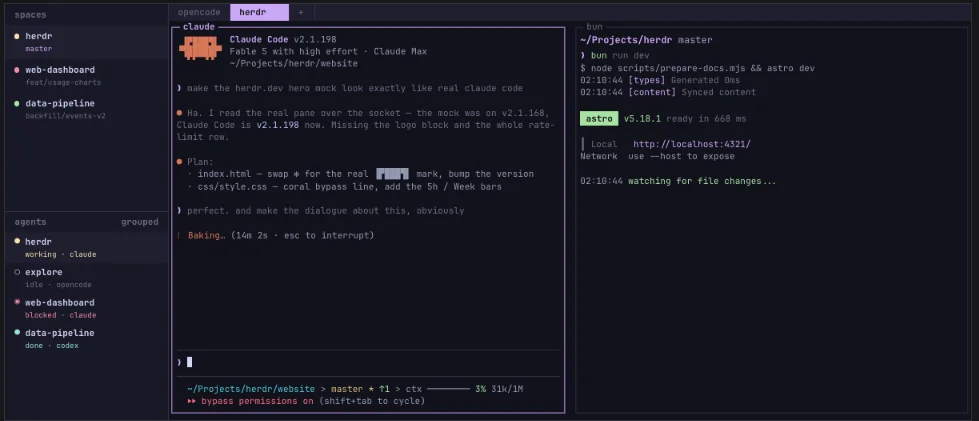This screenshot has height=421, width=979.
Task: Open the http://localhost:4321/ link
Action: tap(692, 144)
